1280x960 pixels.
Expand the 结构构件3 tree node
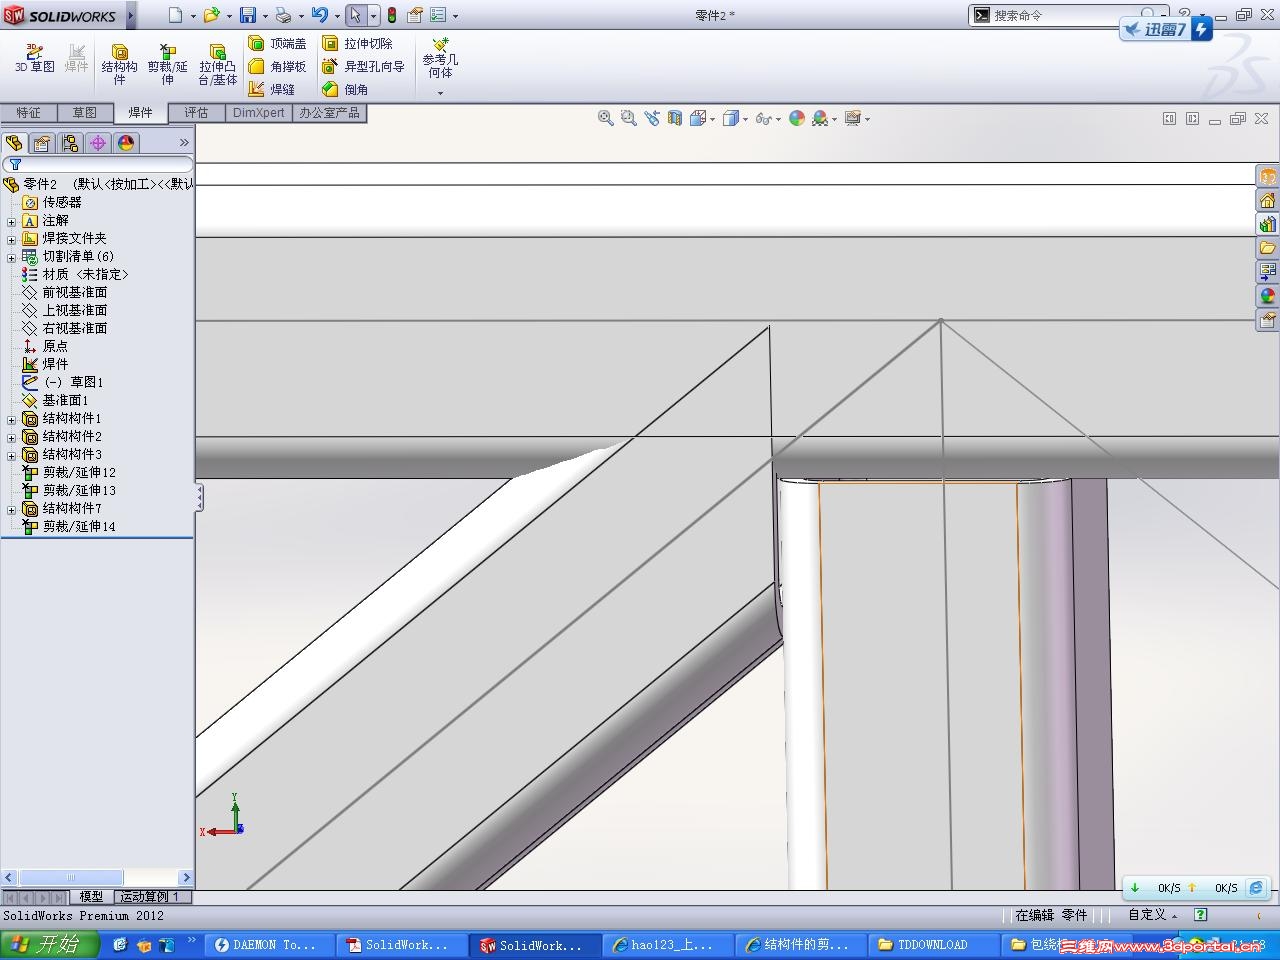pos(12,455)
